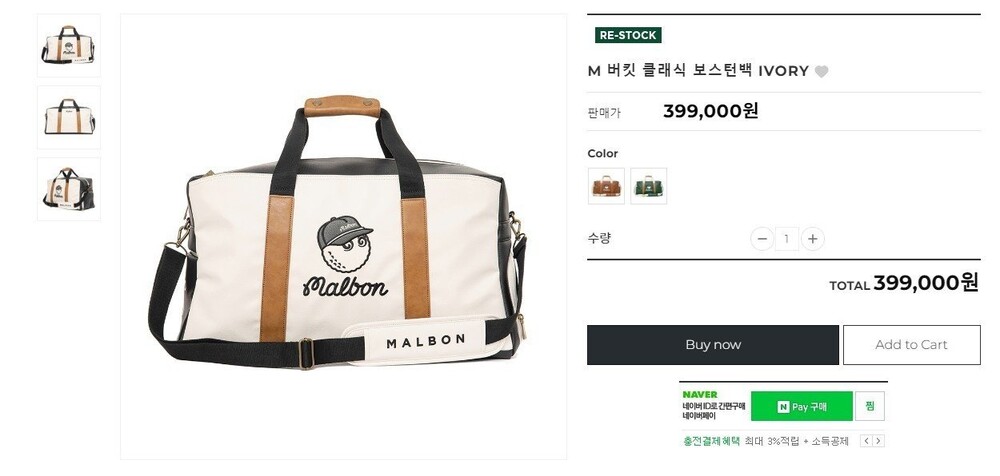The height and width of the screenshot is (476, 1000).
Task: Click the heart wishlist icon beside product title
Action: [821, 71]
